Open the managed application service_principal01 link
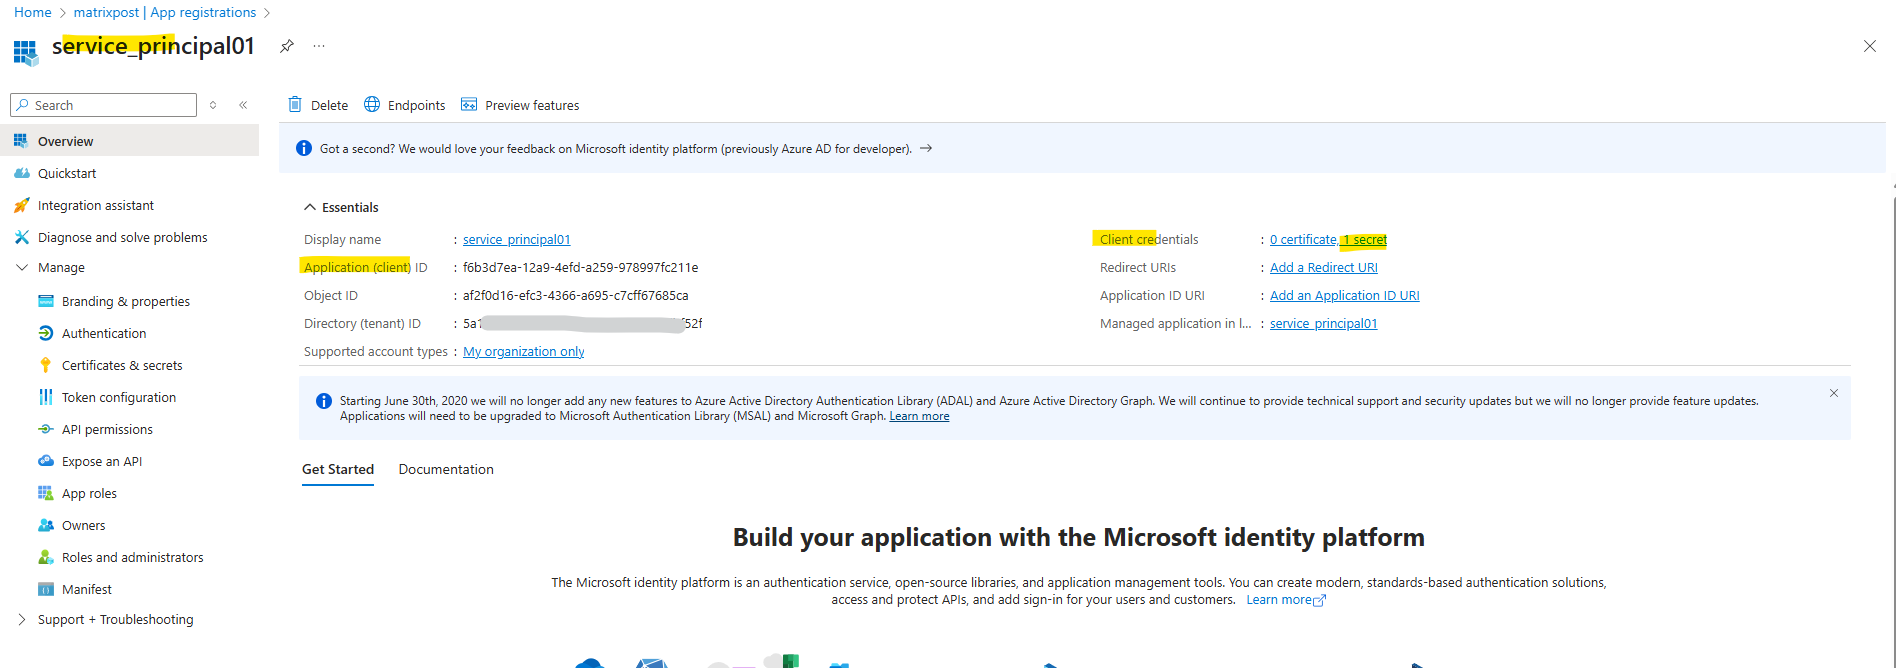 click(x=1323, y=323)
